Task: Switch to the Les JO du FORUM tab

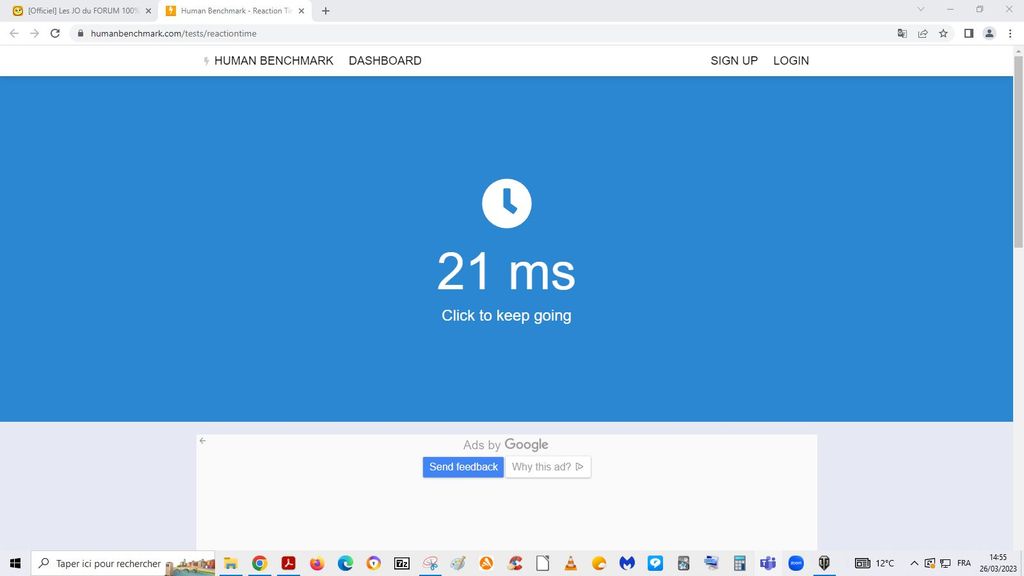Action: [x=81, y=11]
